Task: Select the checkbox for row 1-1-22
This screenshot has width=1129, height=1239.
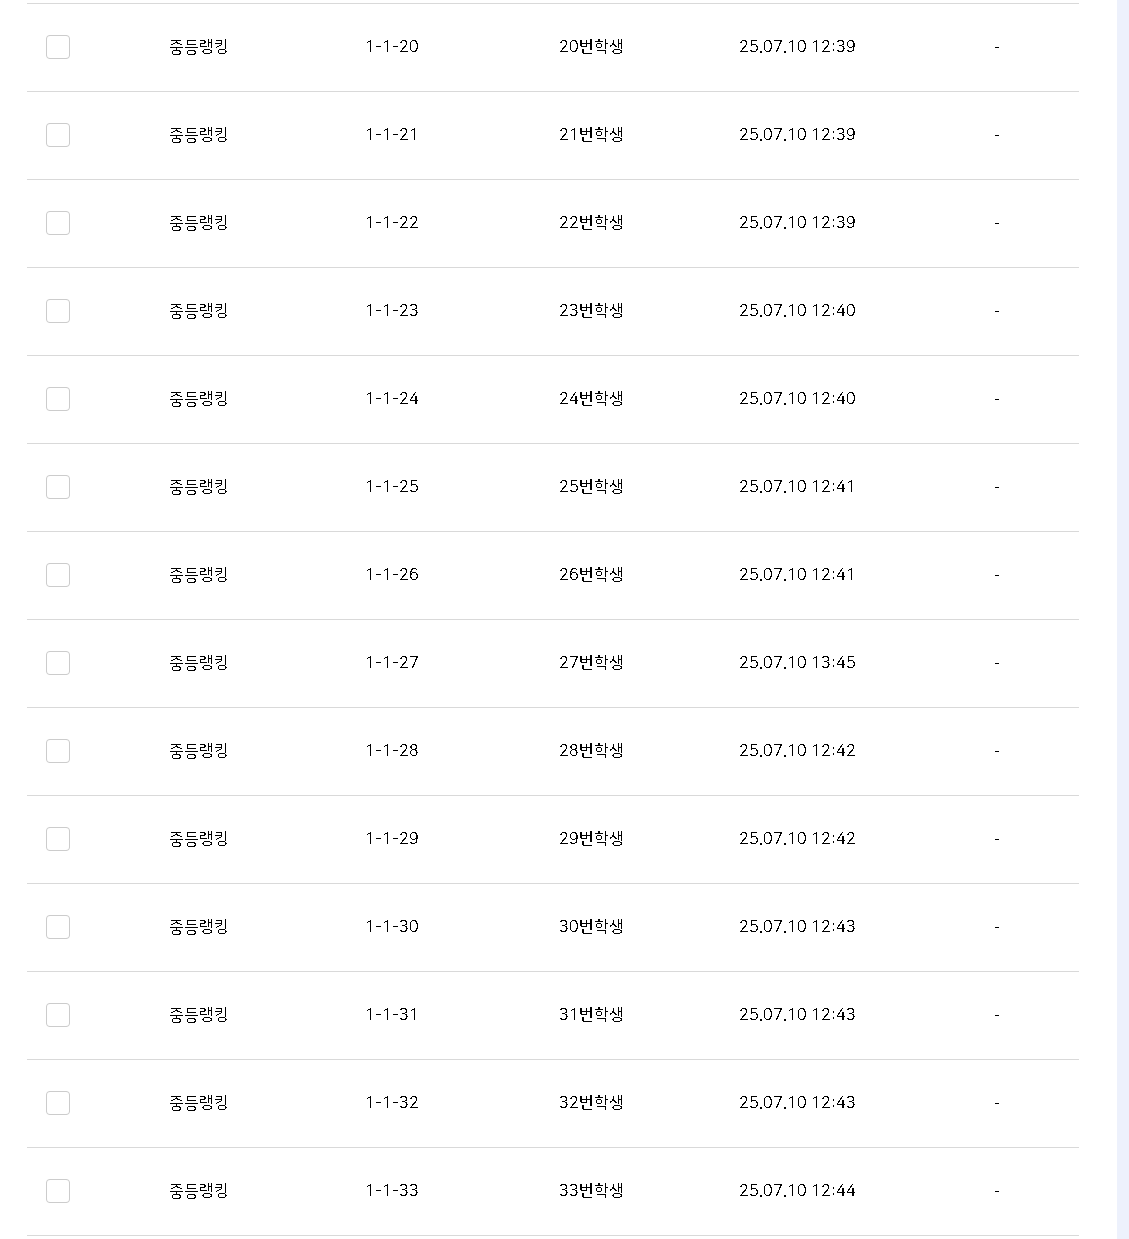Action: [58, 223]
